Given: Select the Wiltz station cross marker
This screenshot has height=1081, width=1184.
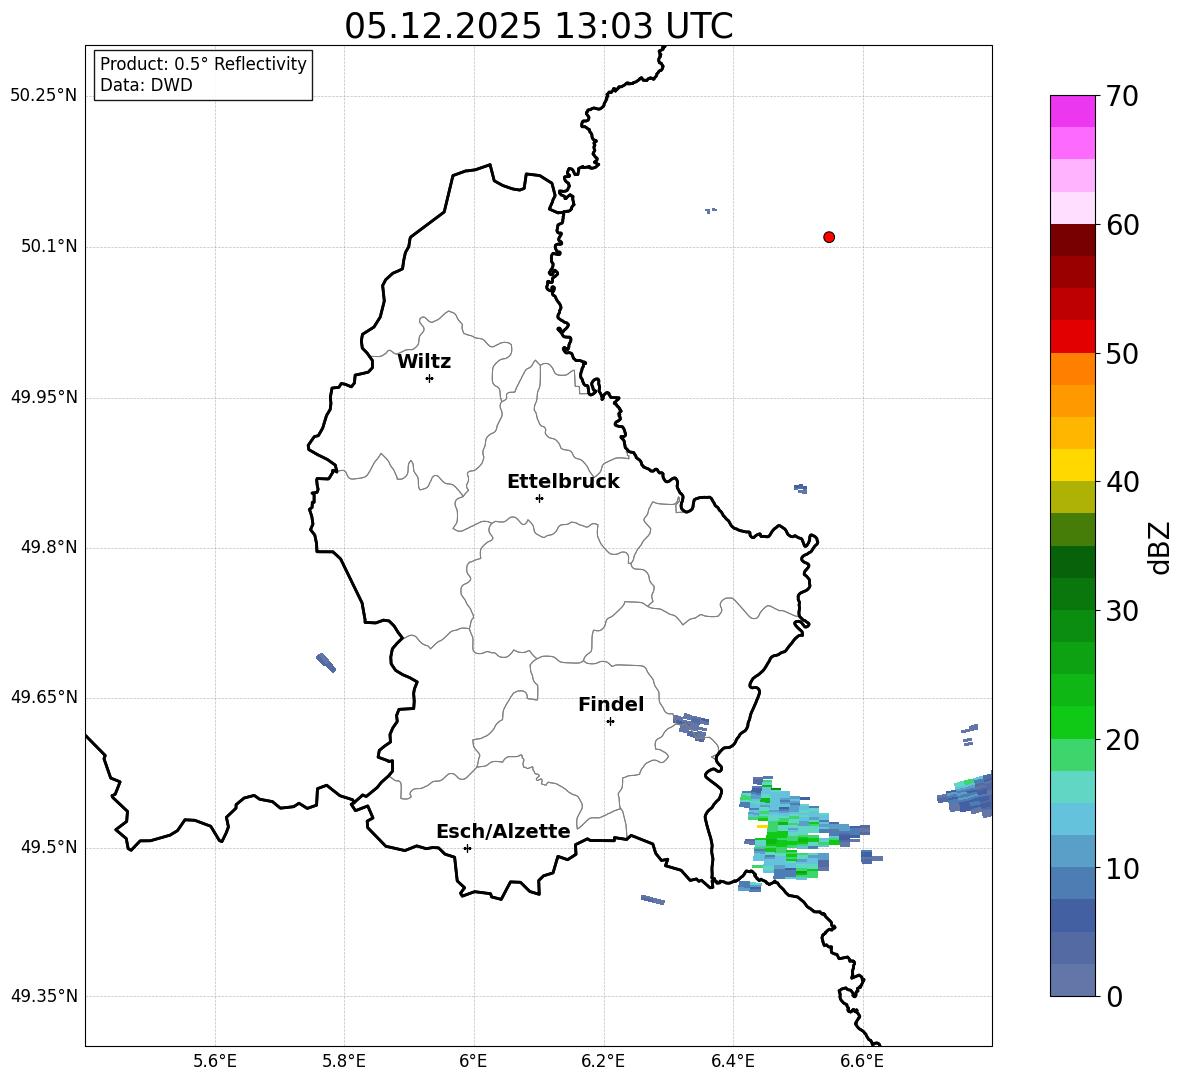Looking at the screenshot, I should point(430,379).
